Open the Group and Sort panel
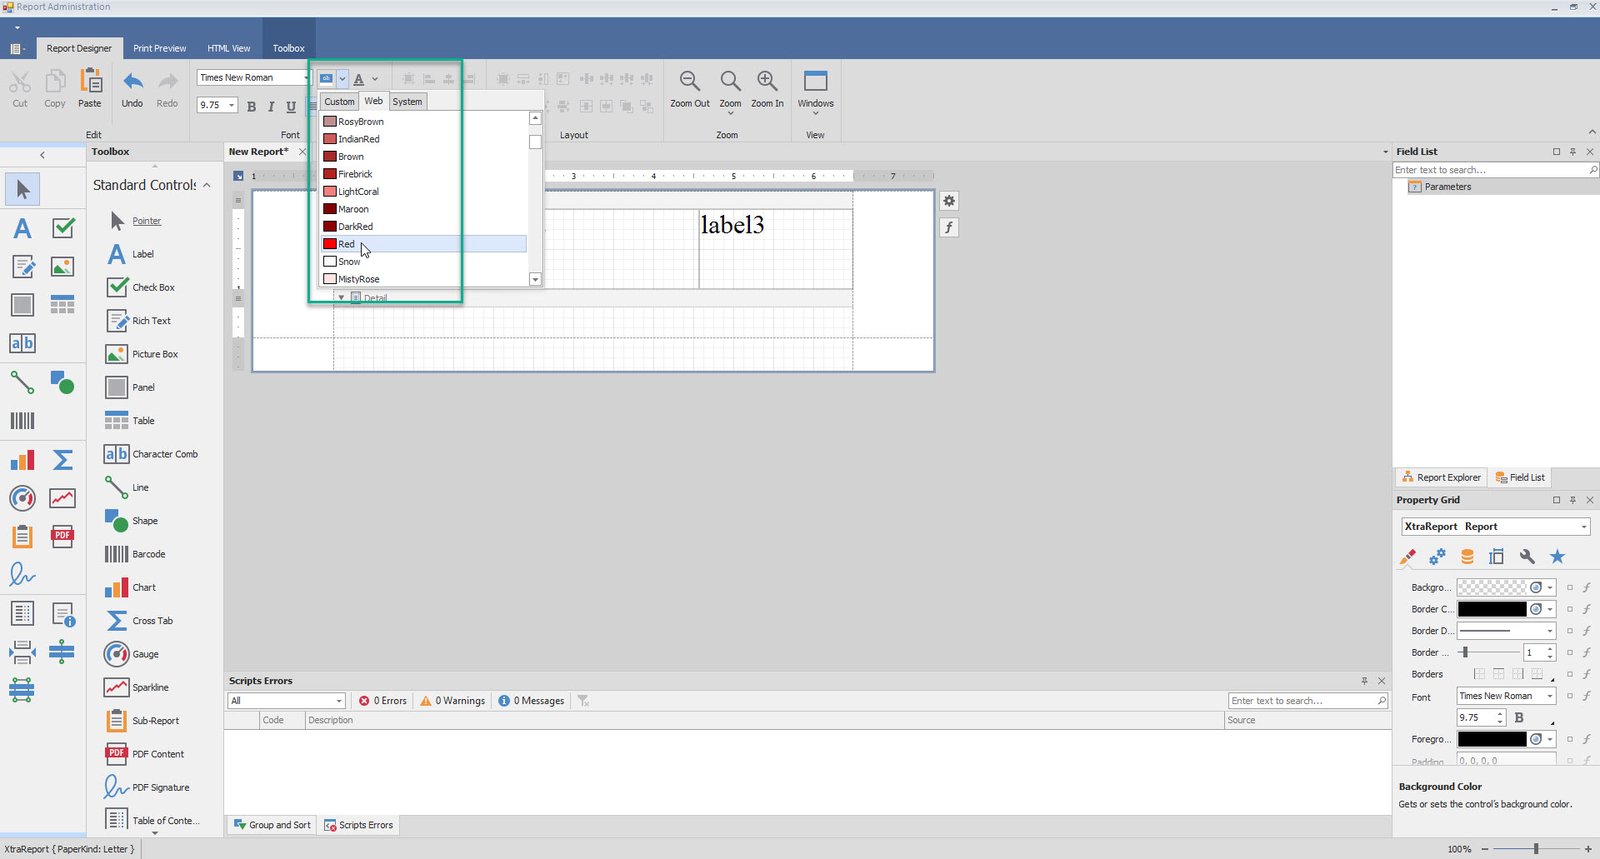The height and width of the screenshot is (859, 1600). point(272,825)
